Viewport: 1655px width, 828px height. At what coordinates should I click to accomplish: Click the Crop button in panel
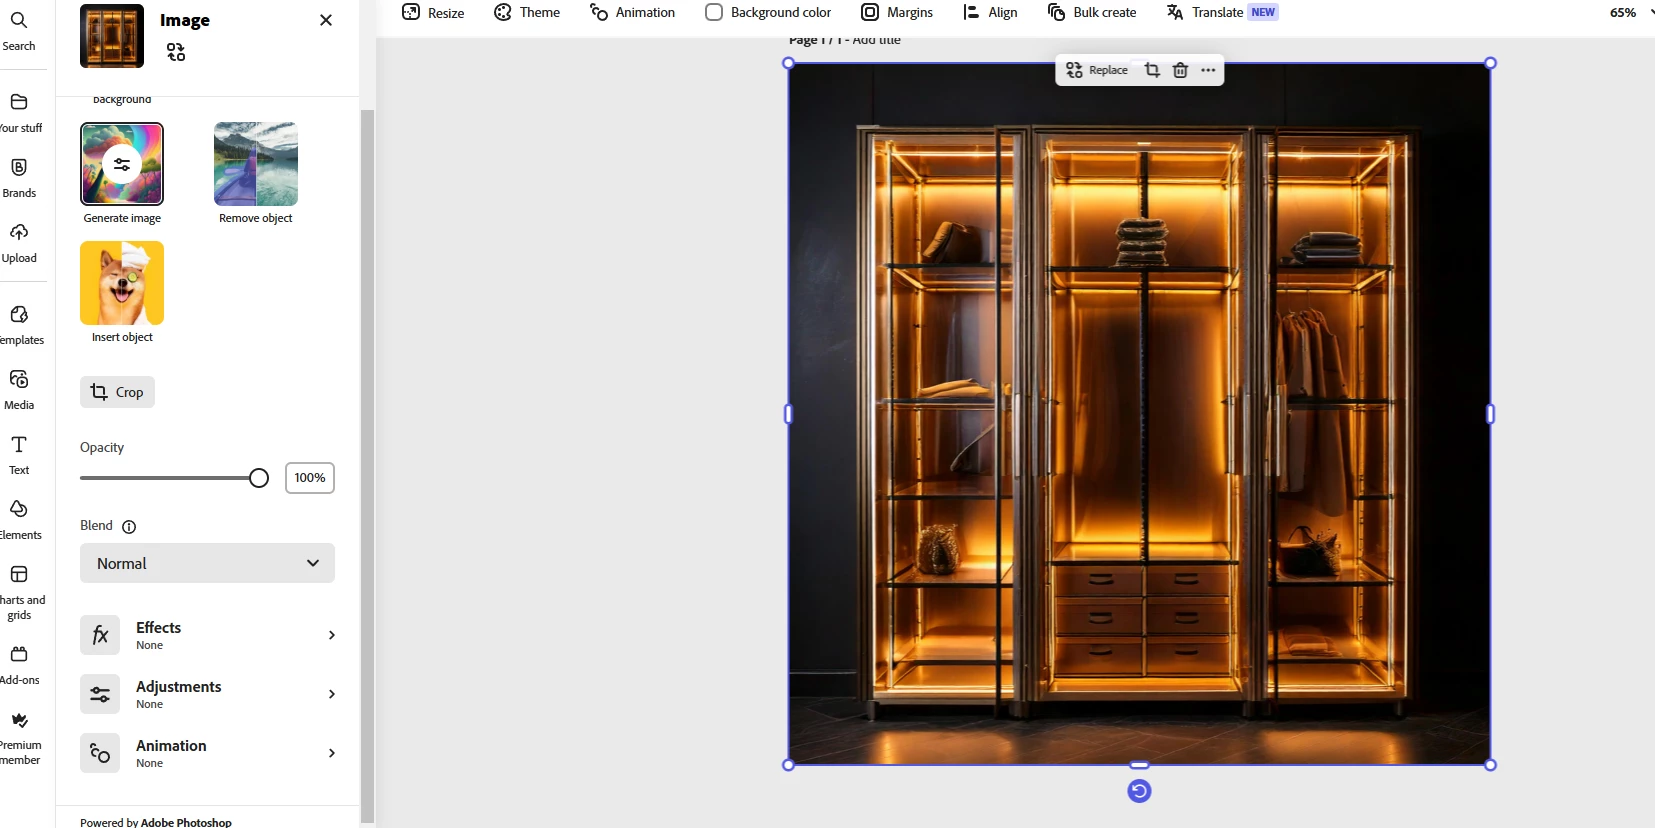click(117, 392)
